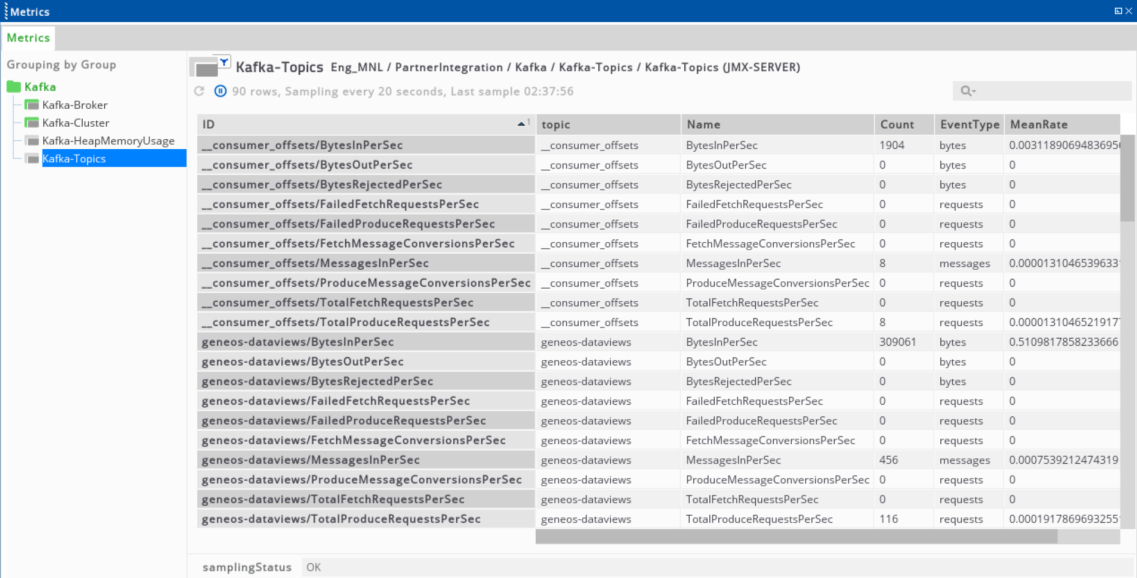1137x578 pixels.
Task: Open the search magnifier dropdown
Action: click(x=967, y=91)
